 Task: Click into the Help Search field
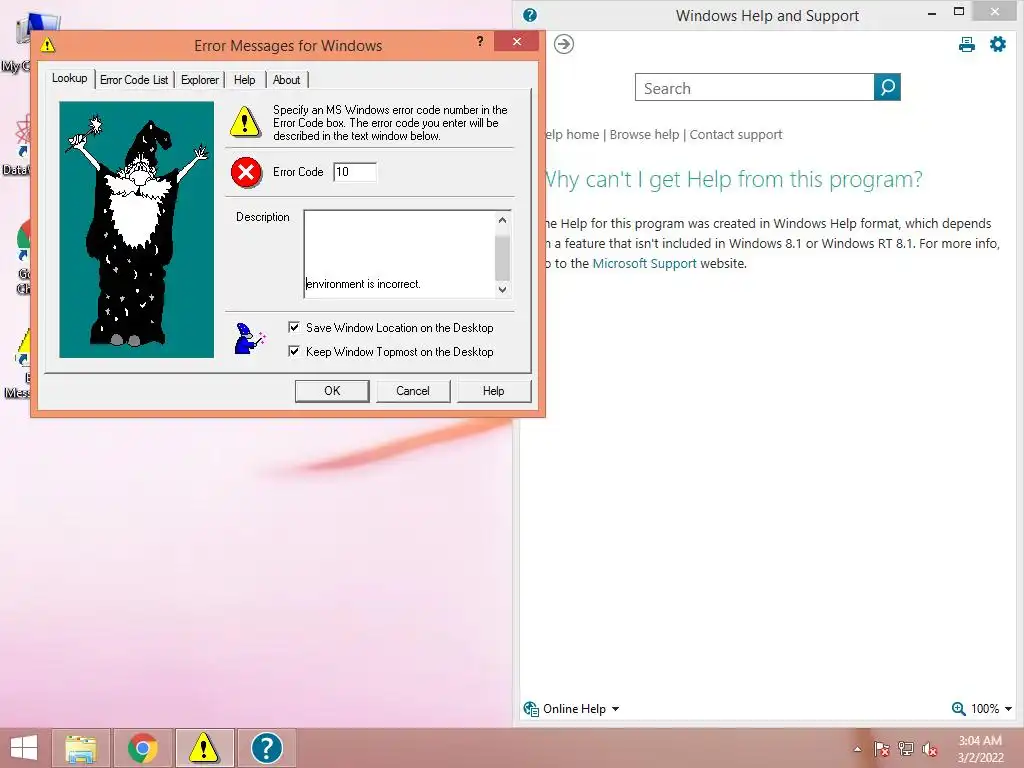coord(754,88)
